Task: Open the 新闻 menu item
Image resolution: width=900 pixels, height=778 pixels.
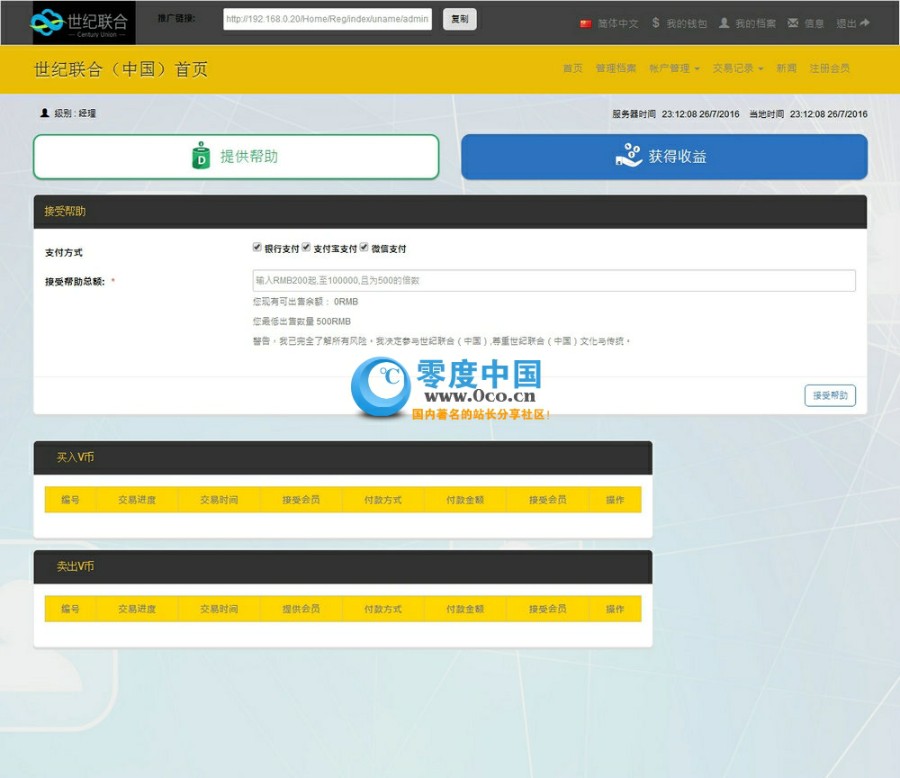Action: coord(789,68)
